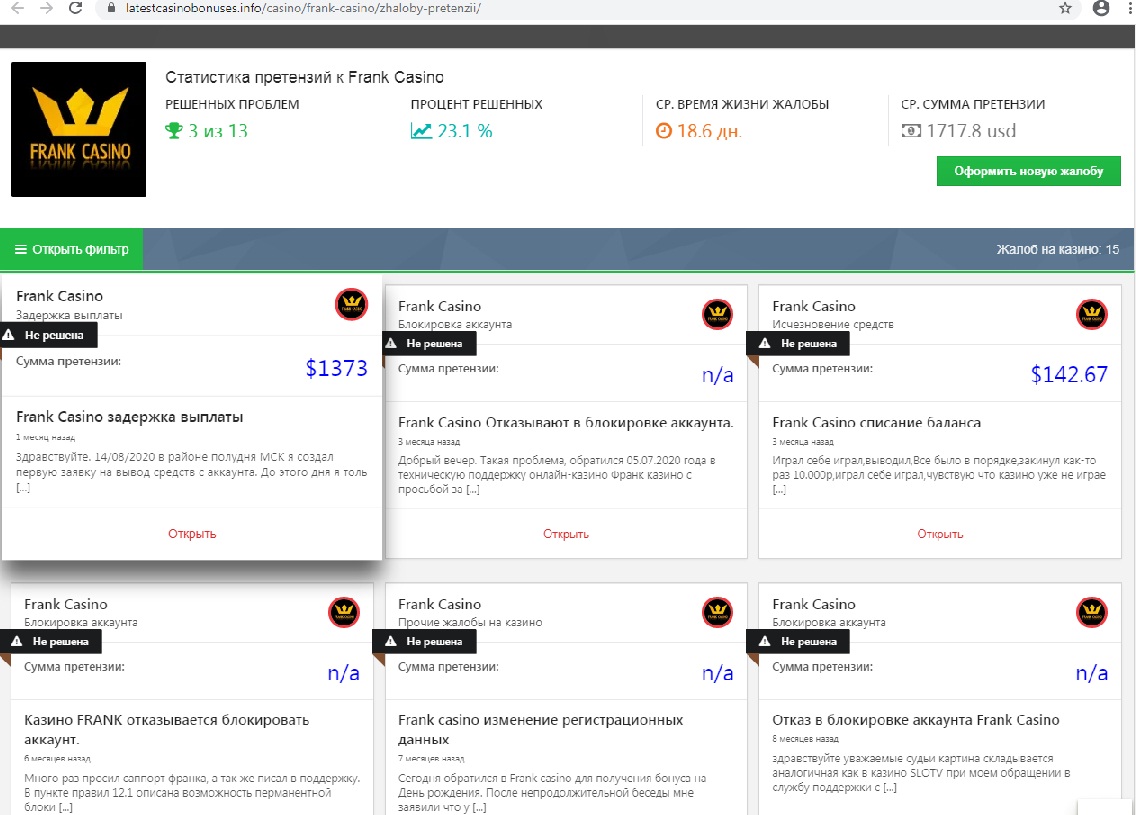Screen dimensions: 1136x815
Task: Click Открыть on the списание баланса complaint
Action: click(x=940, y=534)
